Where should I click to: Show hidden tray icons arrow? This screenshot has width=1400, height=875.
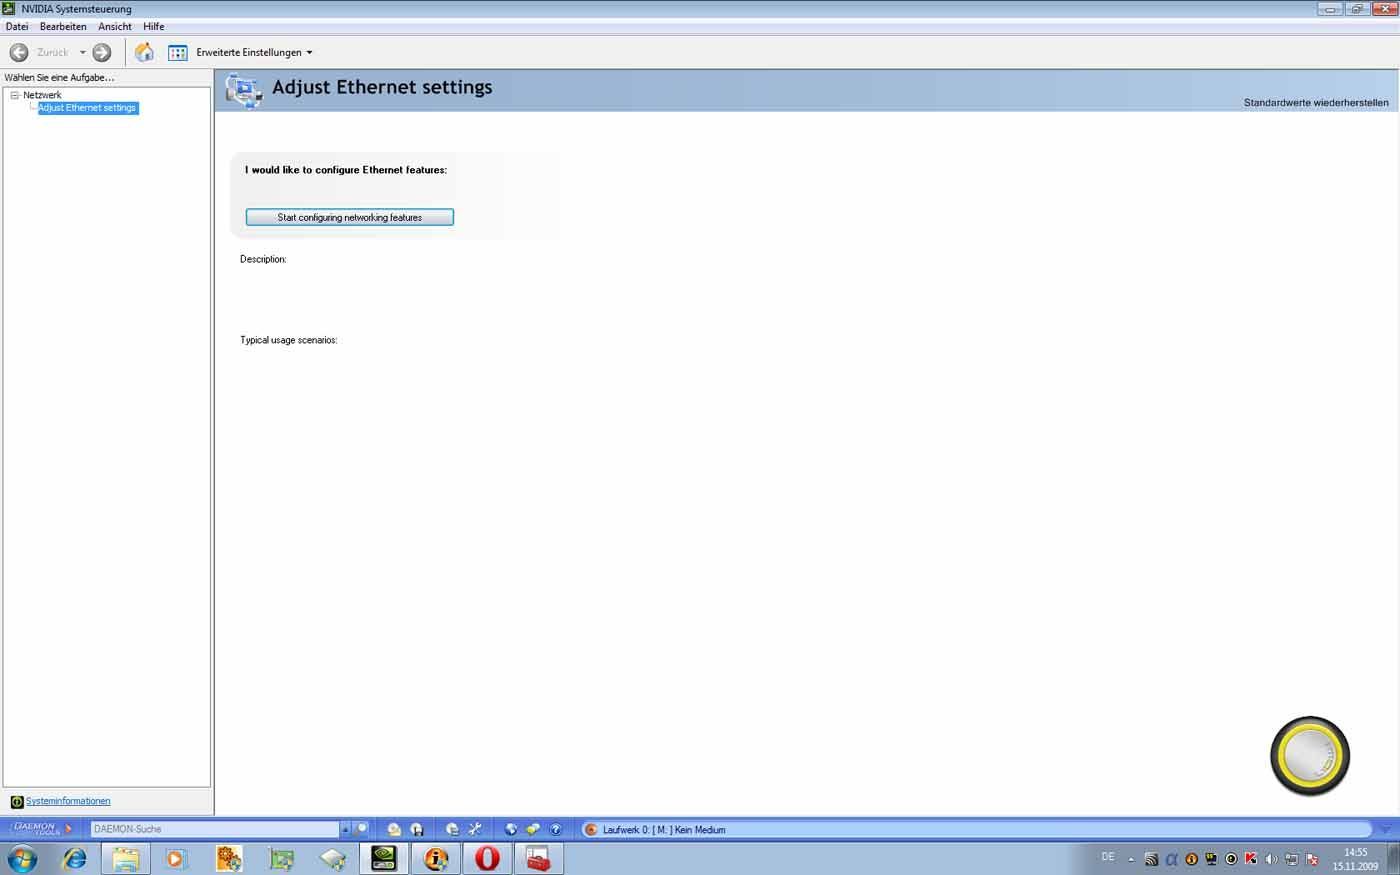coord(1131,859)
